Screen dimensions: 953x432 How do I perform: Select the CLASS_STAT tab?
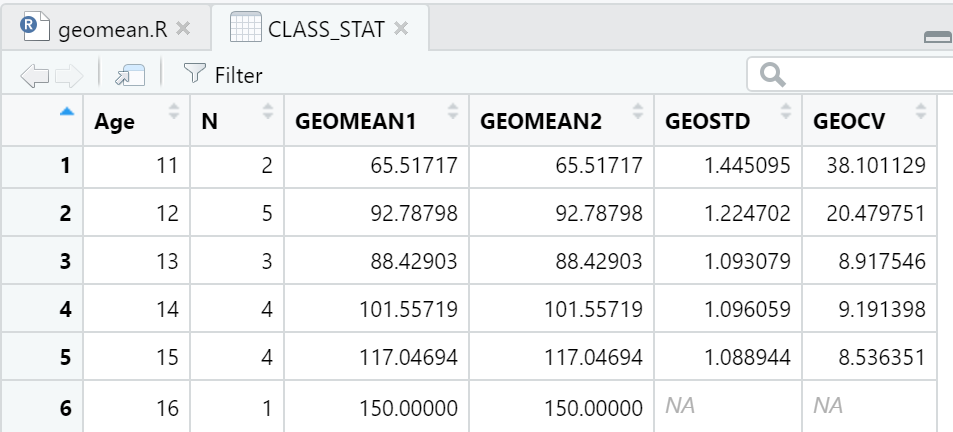(320, 28)
